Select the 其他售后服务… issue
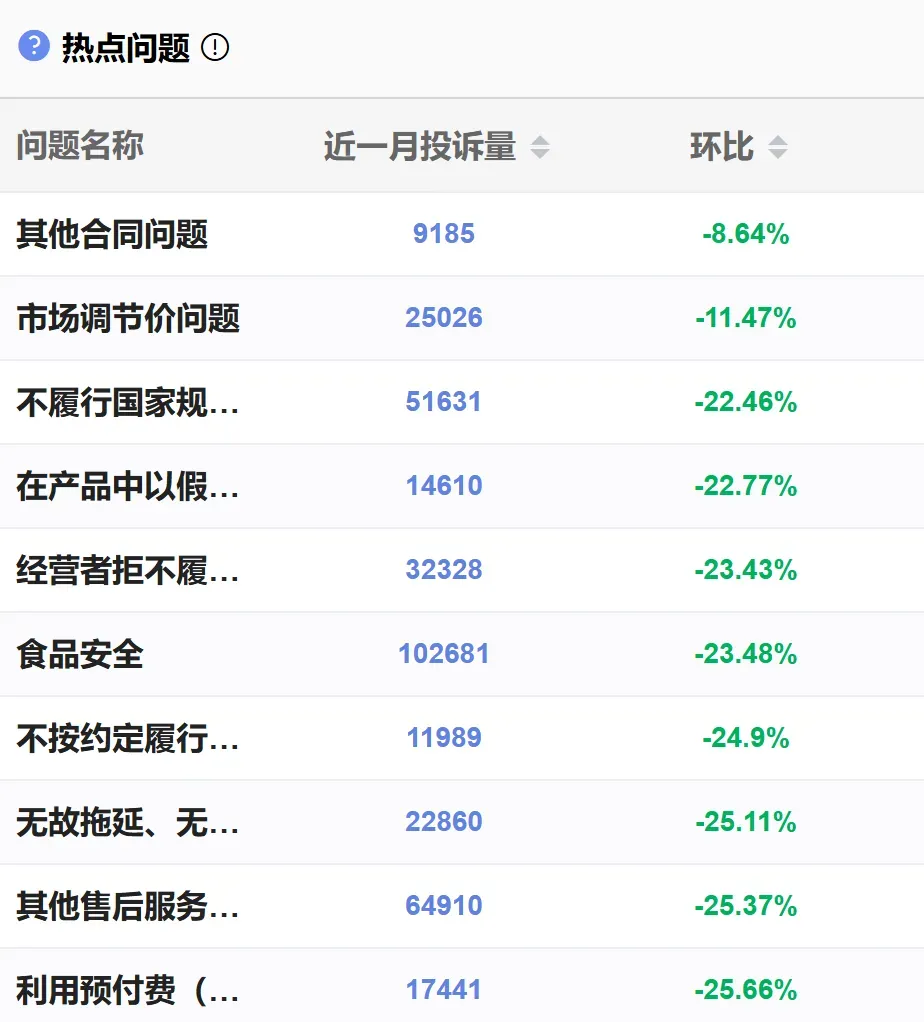This screenshot has height=1022, width=924. tap(128, 907)
